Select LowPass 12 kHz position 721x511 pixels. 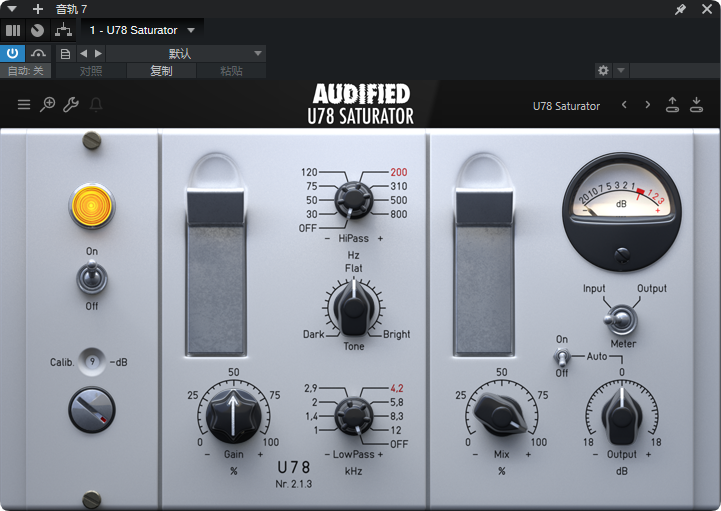(396, 431)
